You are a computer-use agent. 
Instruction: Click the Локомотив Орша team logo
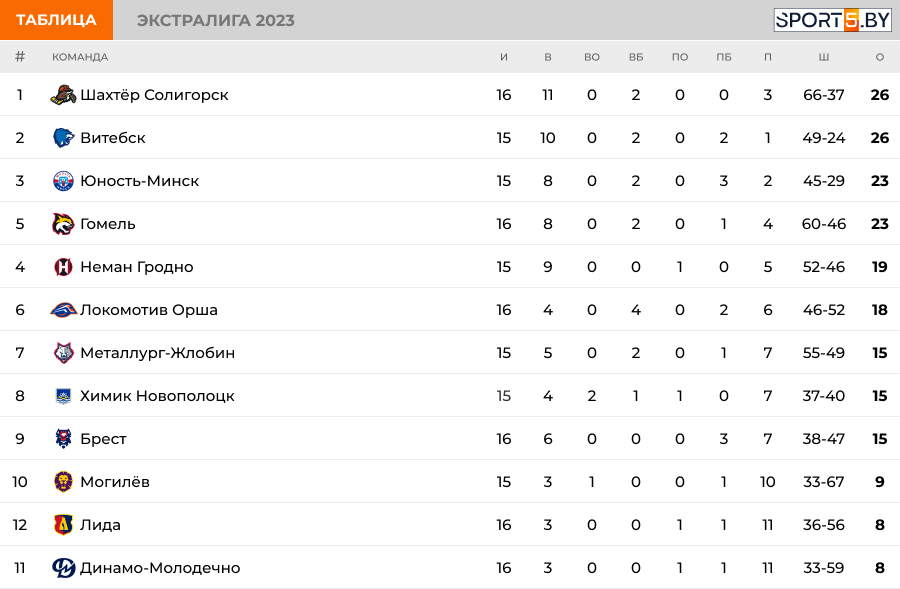coord(63,310)
